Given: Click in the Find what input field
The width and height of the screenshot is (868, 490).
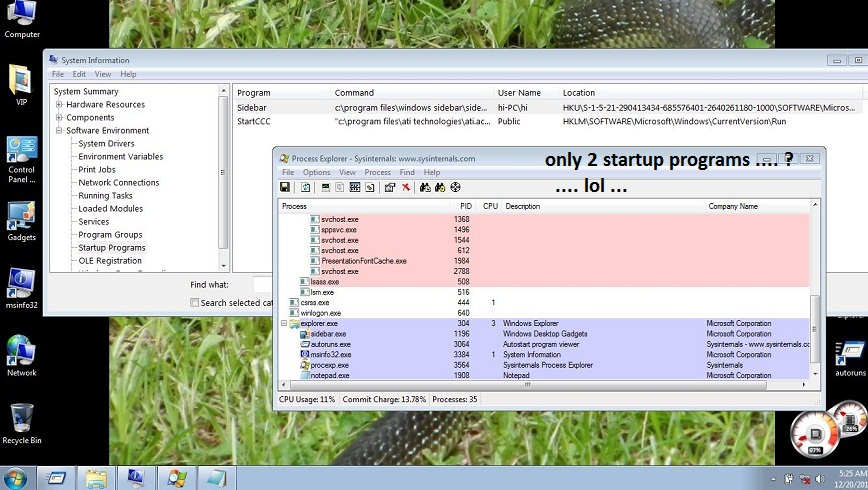Looking at the screenshot, I should [x=263, y=285].
